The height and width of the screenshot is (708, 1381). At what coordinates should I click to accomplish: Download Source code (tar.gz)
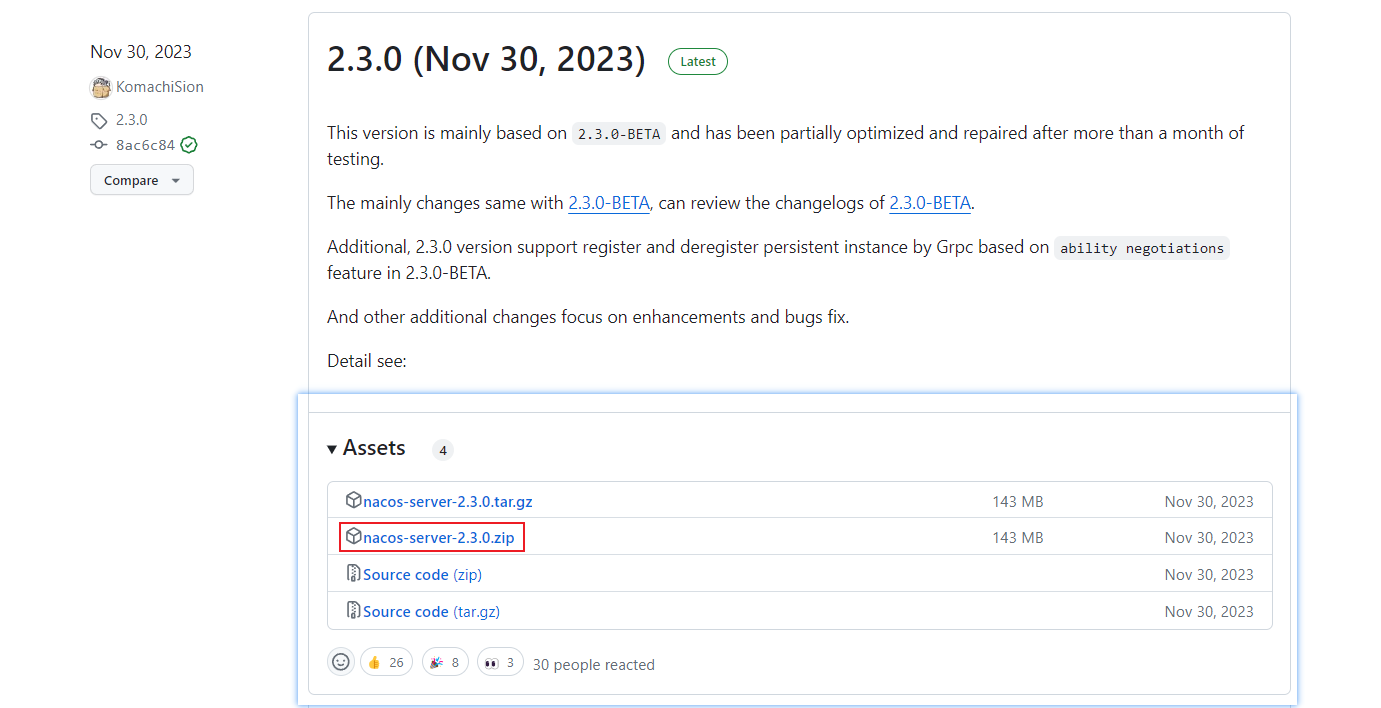(x=431, y=612)
